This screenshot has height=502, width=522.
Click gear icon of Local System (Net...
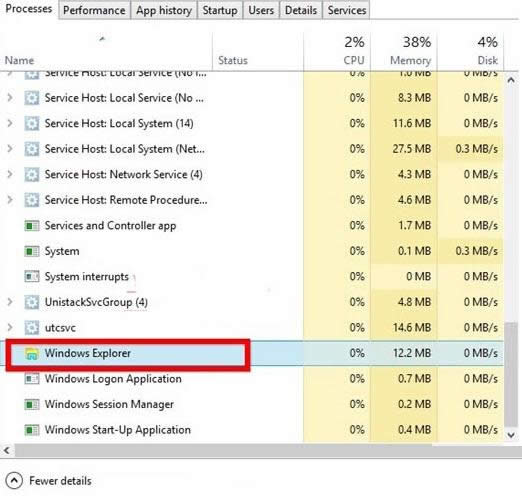click(x=32, y=149)
